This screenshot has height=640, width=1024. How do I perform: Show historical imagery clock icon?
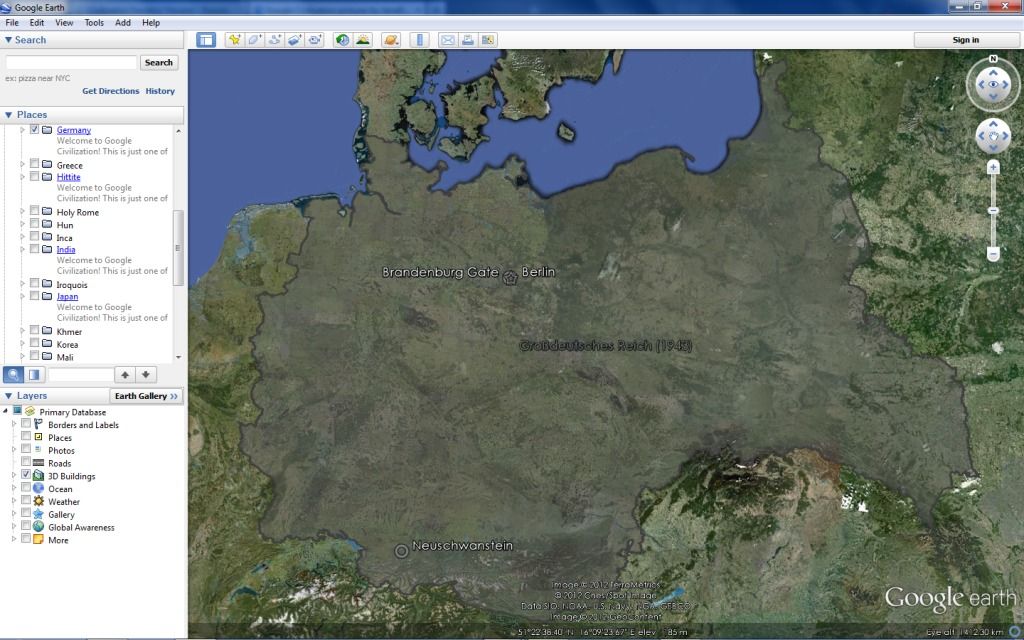pos(342,40)
